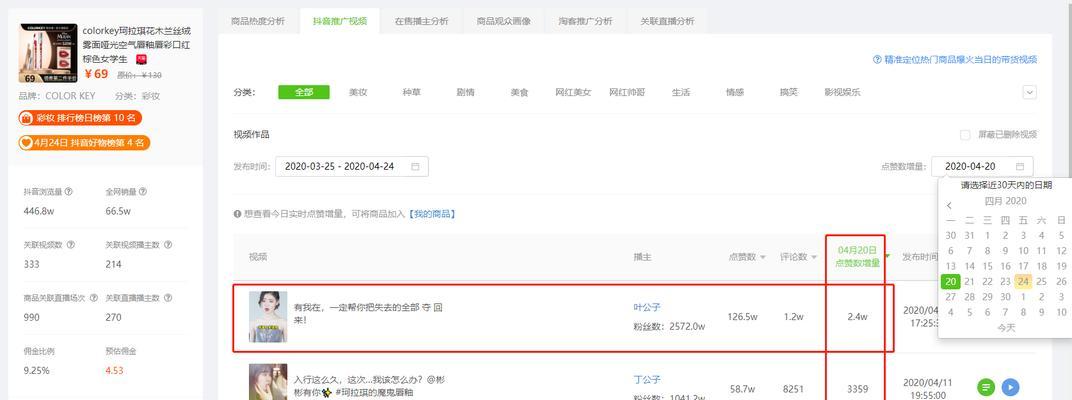
Task: Click shopping bag icon on 彩妆排行榜 badge
Action: coord(27,118)
